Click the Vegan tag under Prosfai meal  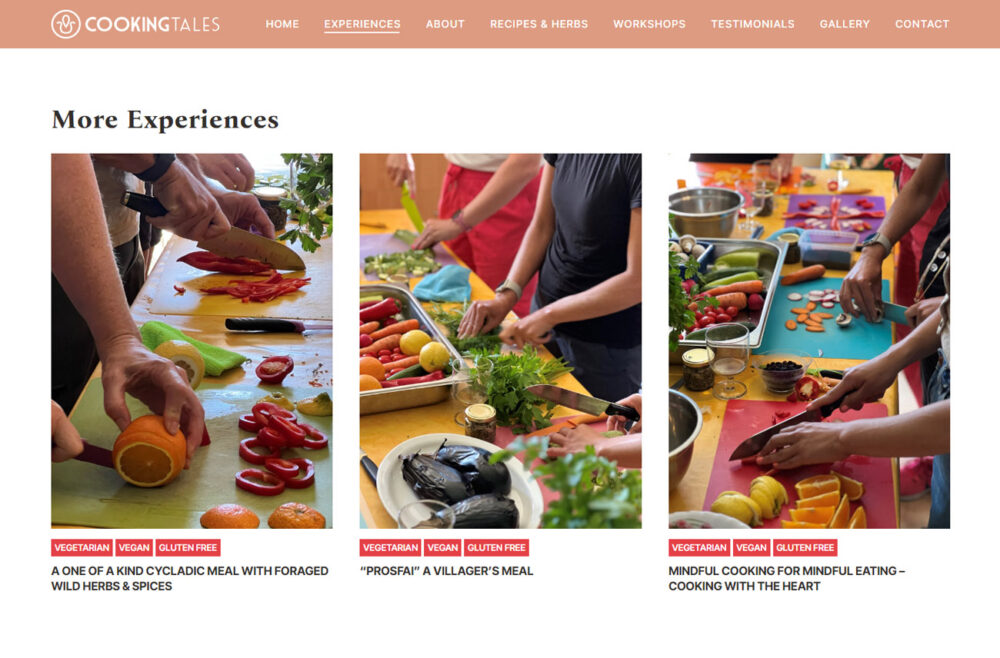point(443,548)
